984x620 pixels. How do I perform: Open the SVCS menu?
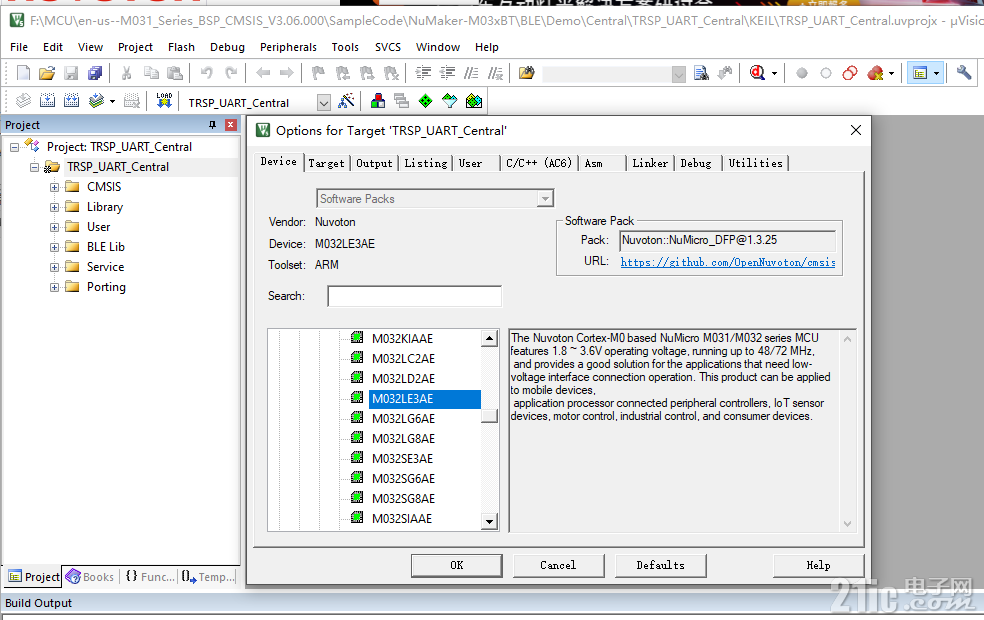click(388, 47)
